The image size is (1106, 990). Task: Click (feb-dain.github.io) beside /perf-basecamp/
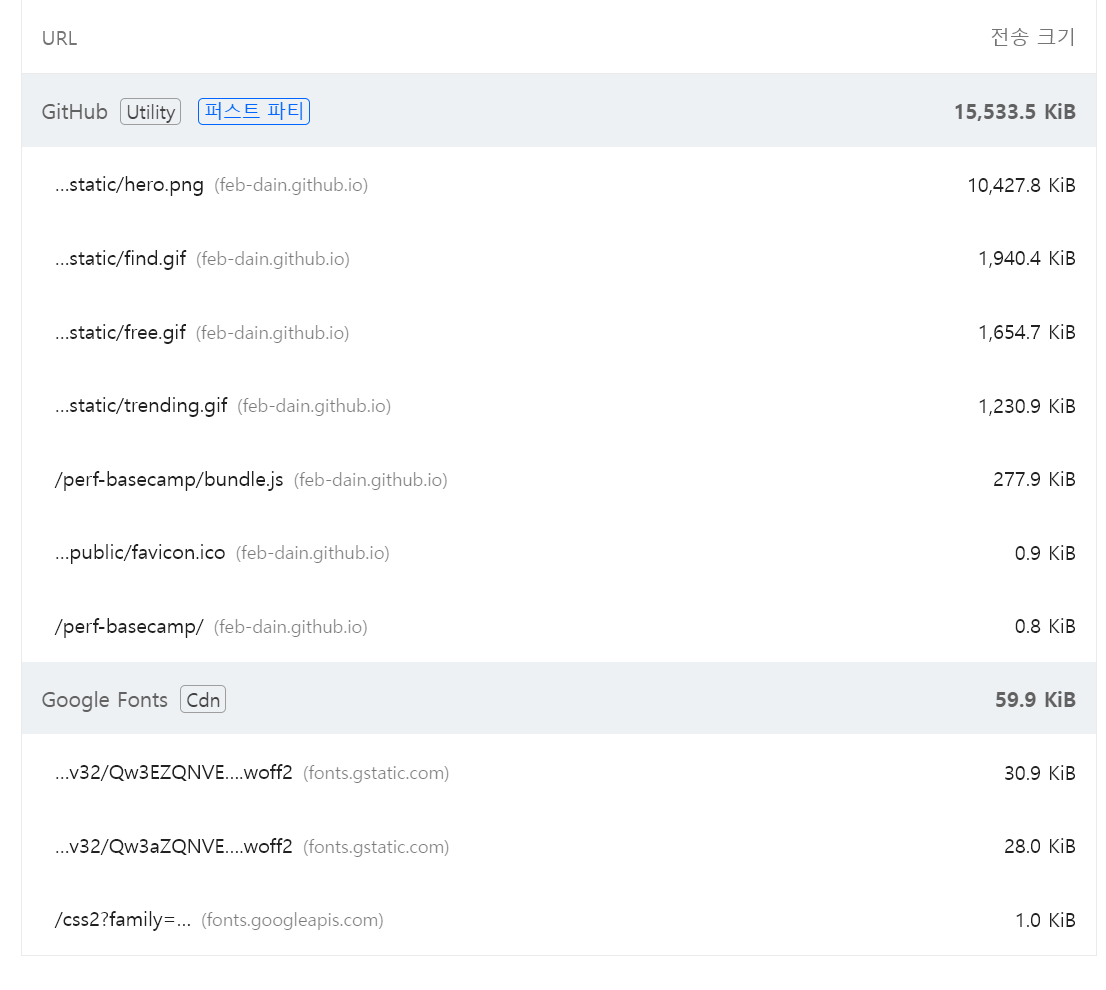[291, 628]
